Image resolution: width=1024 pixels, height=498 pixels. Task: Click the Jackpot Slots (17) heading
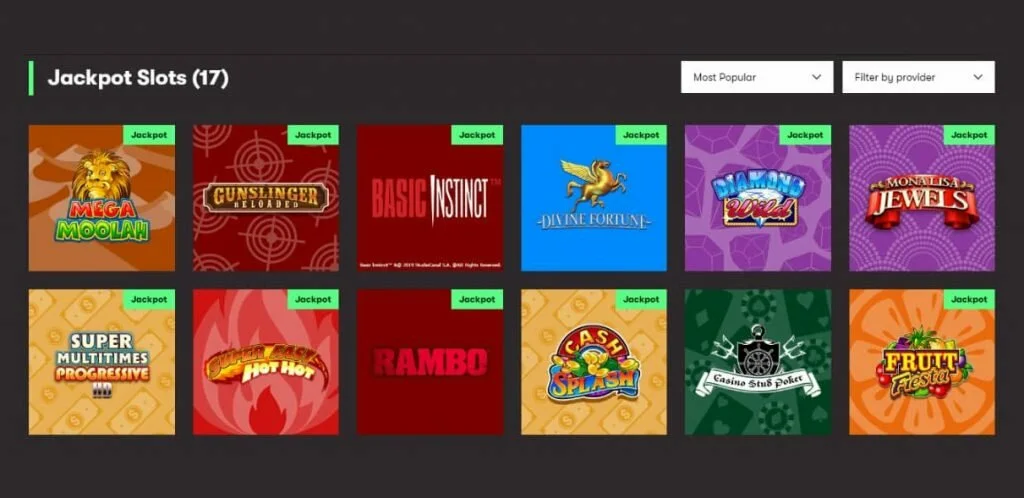138,77
